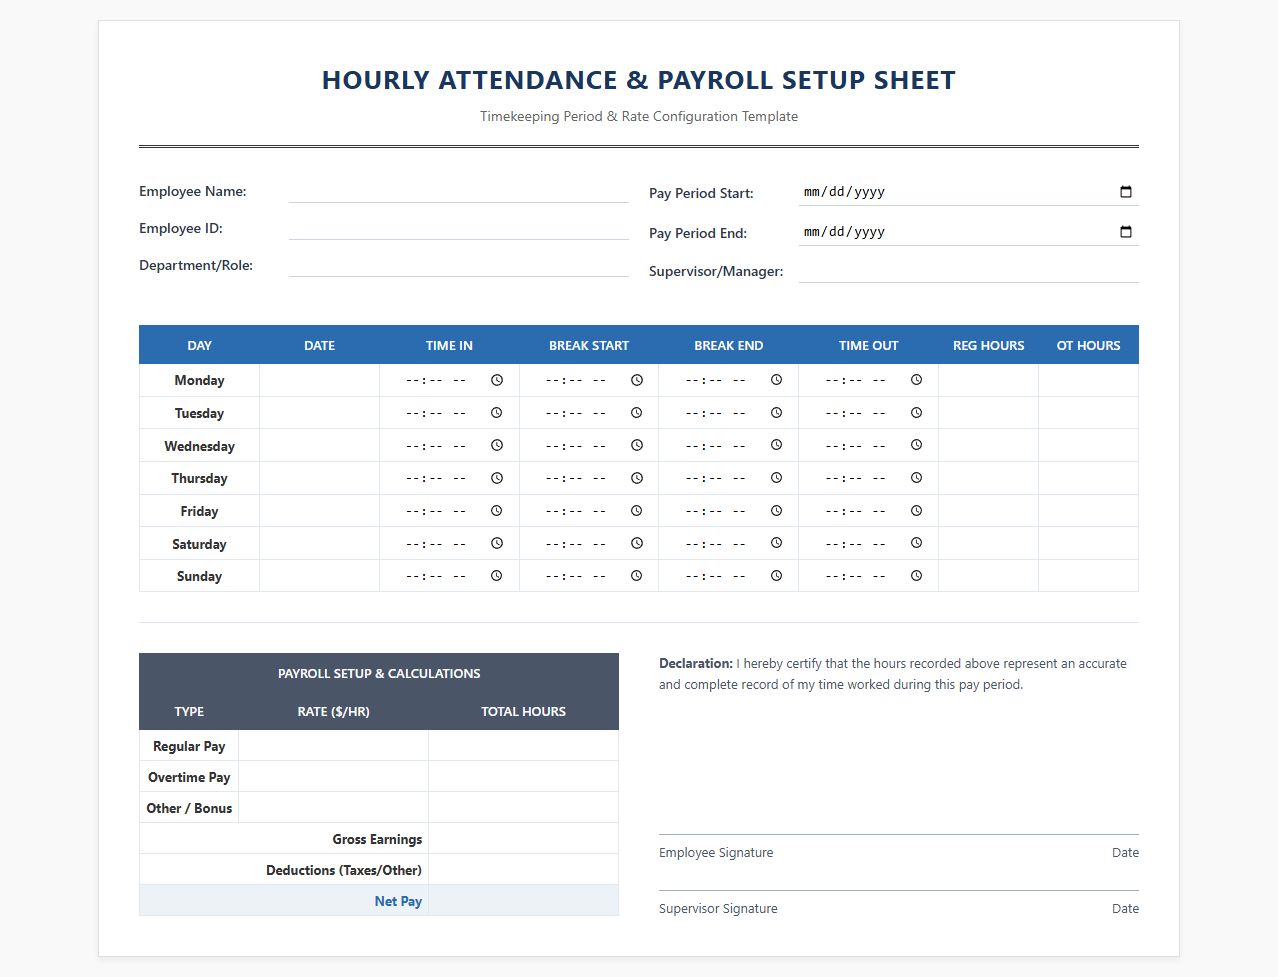Select Tuesday's Date cell

[320, 413]
